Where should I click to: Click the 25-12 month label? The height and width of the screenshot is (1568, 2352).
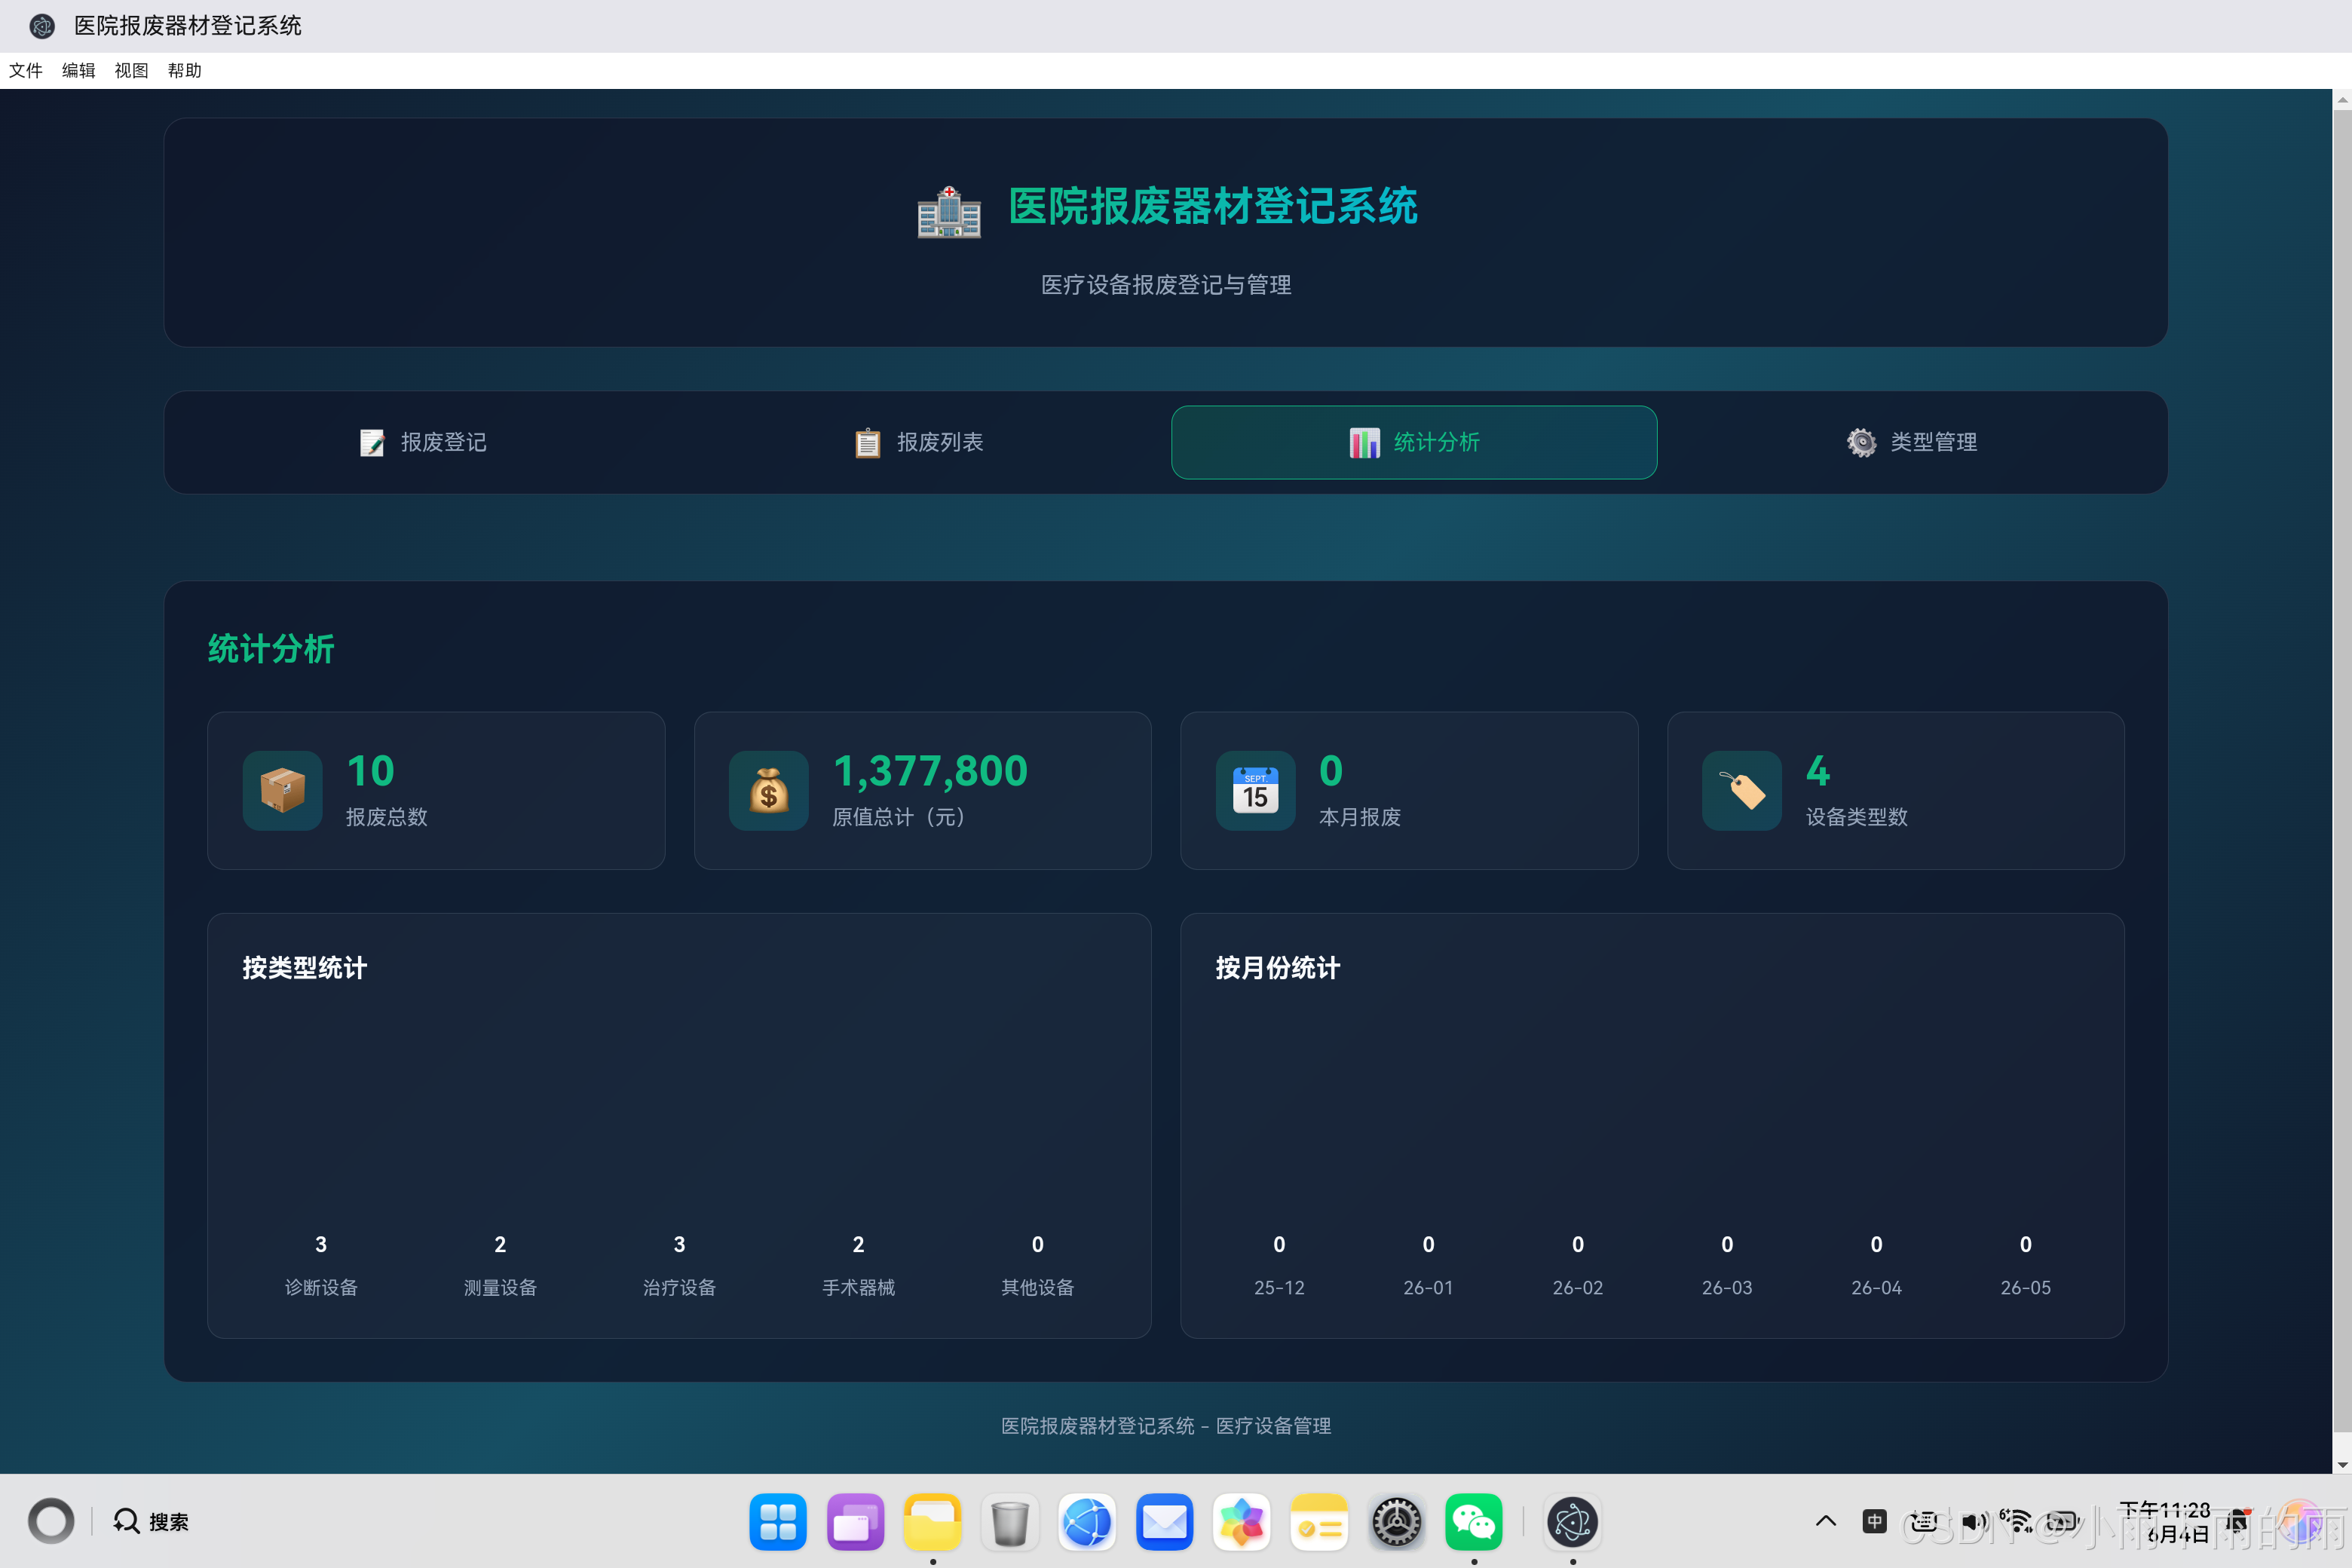(x=1279, y=1288)
